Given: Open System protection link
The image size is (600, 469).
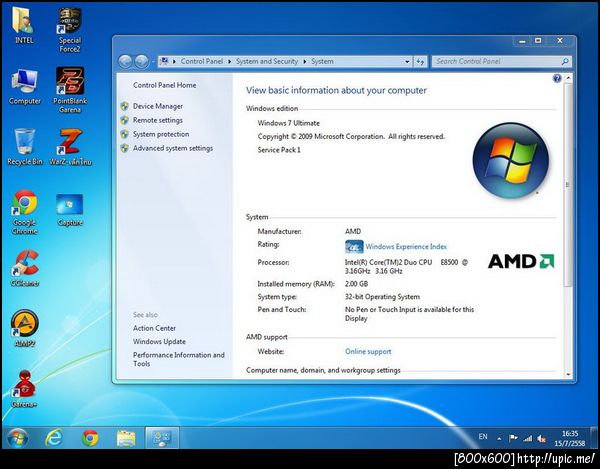Looking at the screenshot, I should point(161,134).
